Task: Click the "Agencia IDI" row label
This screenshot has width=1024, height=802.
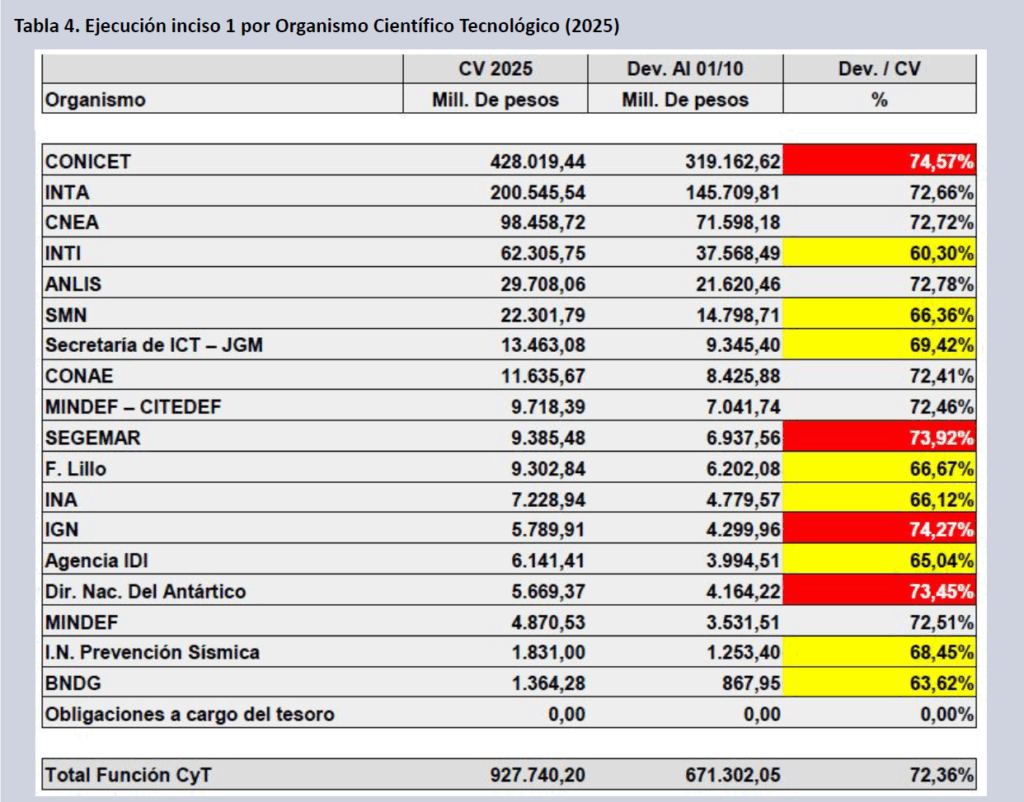Action: point(97,560)
